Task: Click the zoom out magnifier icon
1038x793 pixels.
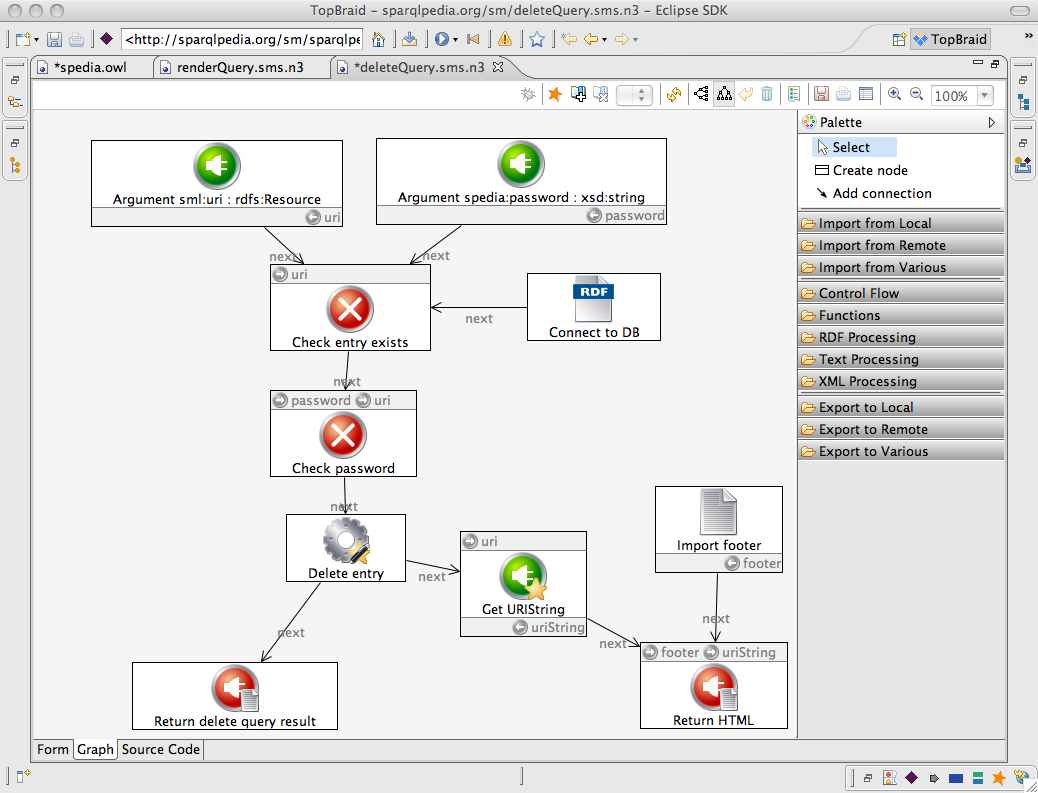Action: (916, 95)
